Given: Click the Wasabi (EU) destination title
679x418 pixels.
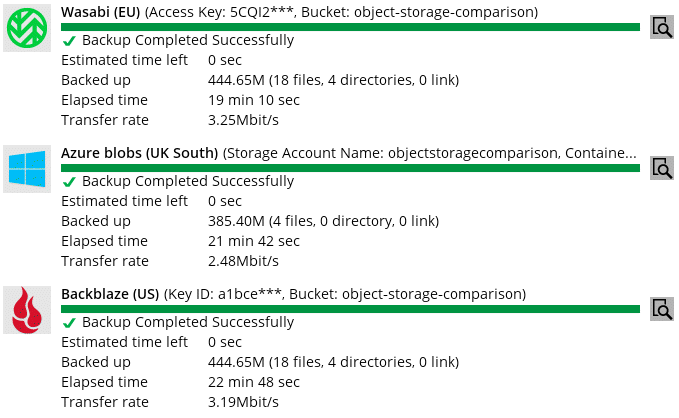Looking at the screenshot, I should pos(100,12).
